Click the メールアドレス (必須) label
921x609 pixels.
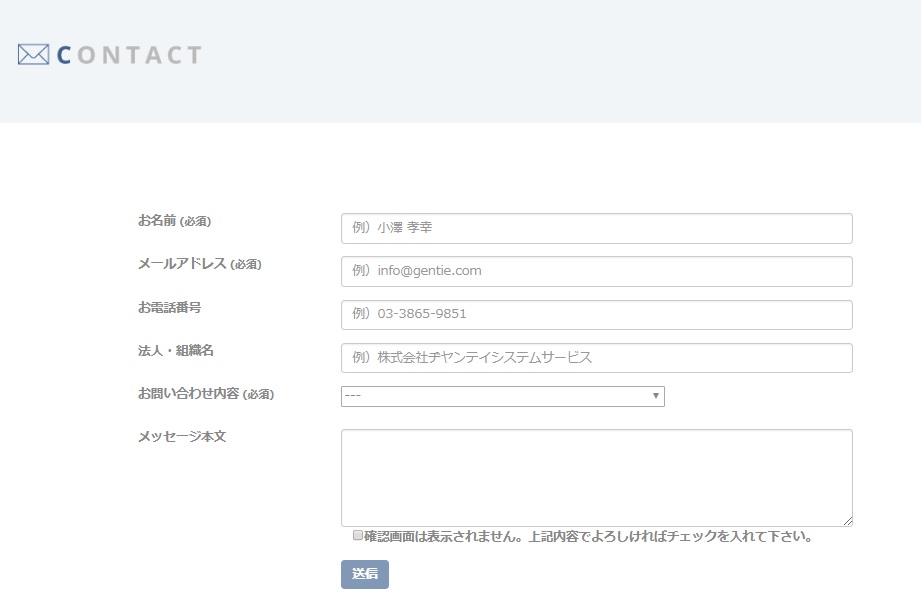[x=200, y=264]
